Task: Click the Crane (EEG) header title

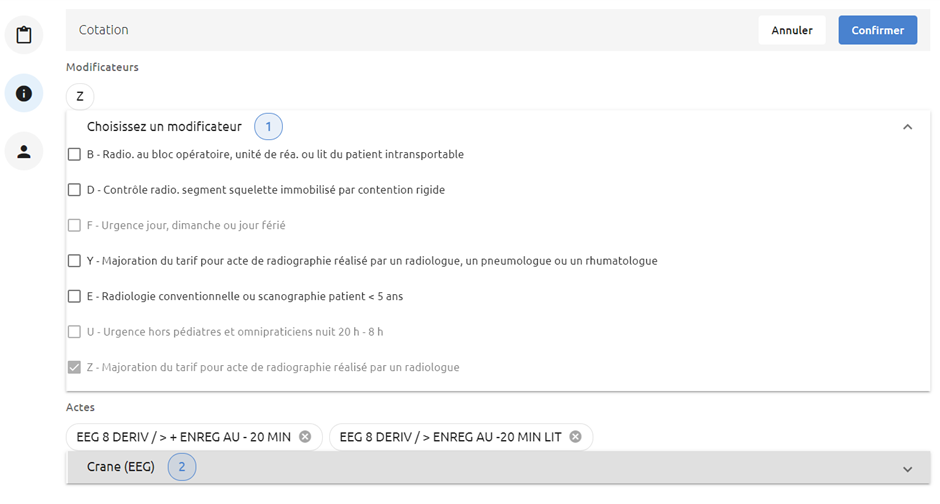Action: pyautogui.click(x=120, y=467)
